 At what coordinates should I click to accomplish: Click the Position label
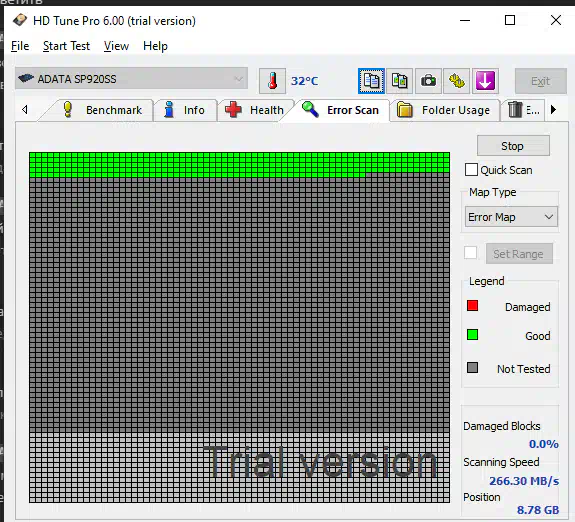click(x=481, y=497)
